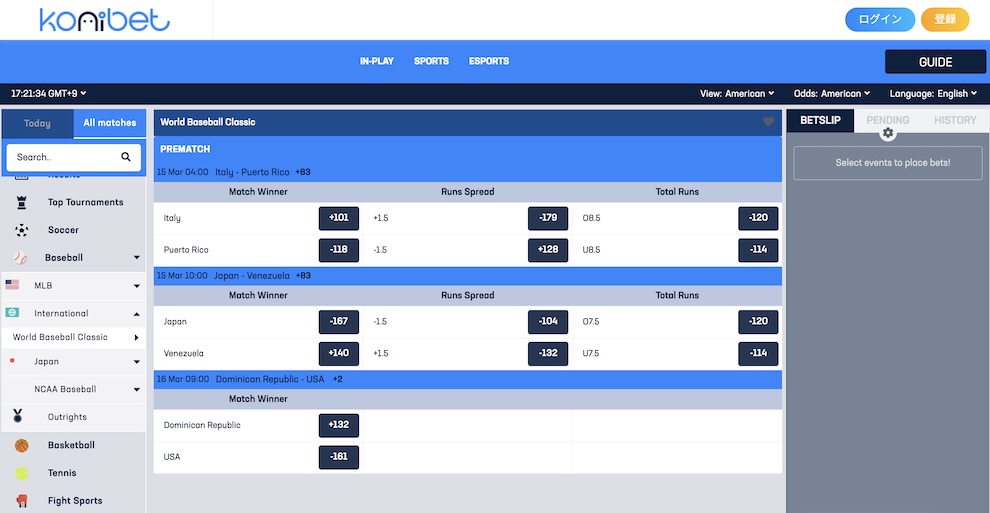Switch to the All matches tab

110,123
